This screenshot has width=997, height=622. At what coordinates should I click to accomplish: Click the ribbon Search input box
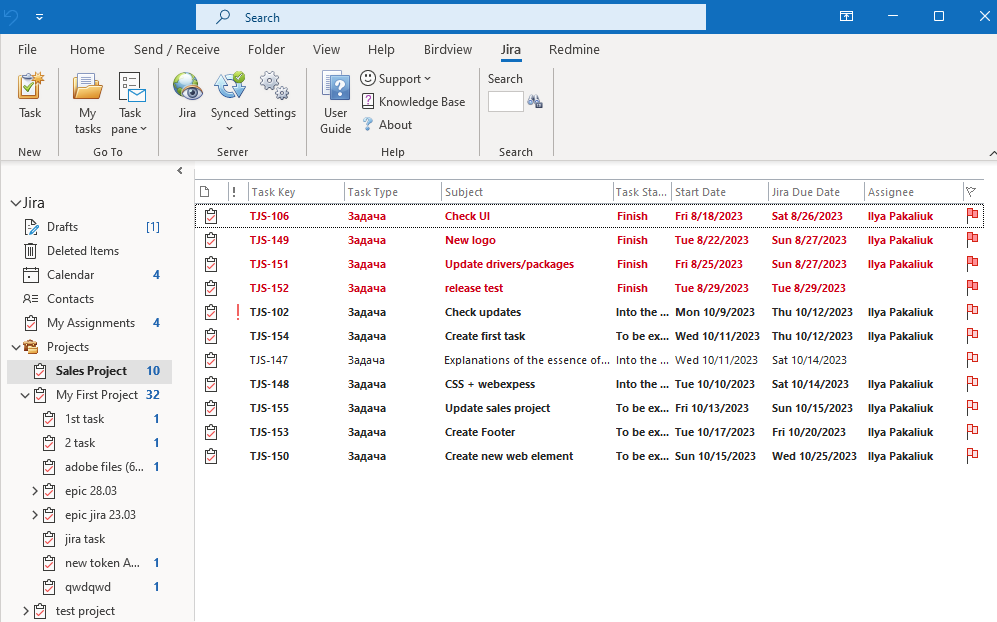click(505, 102)
